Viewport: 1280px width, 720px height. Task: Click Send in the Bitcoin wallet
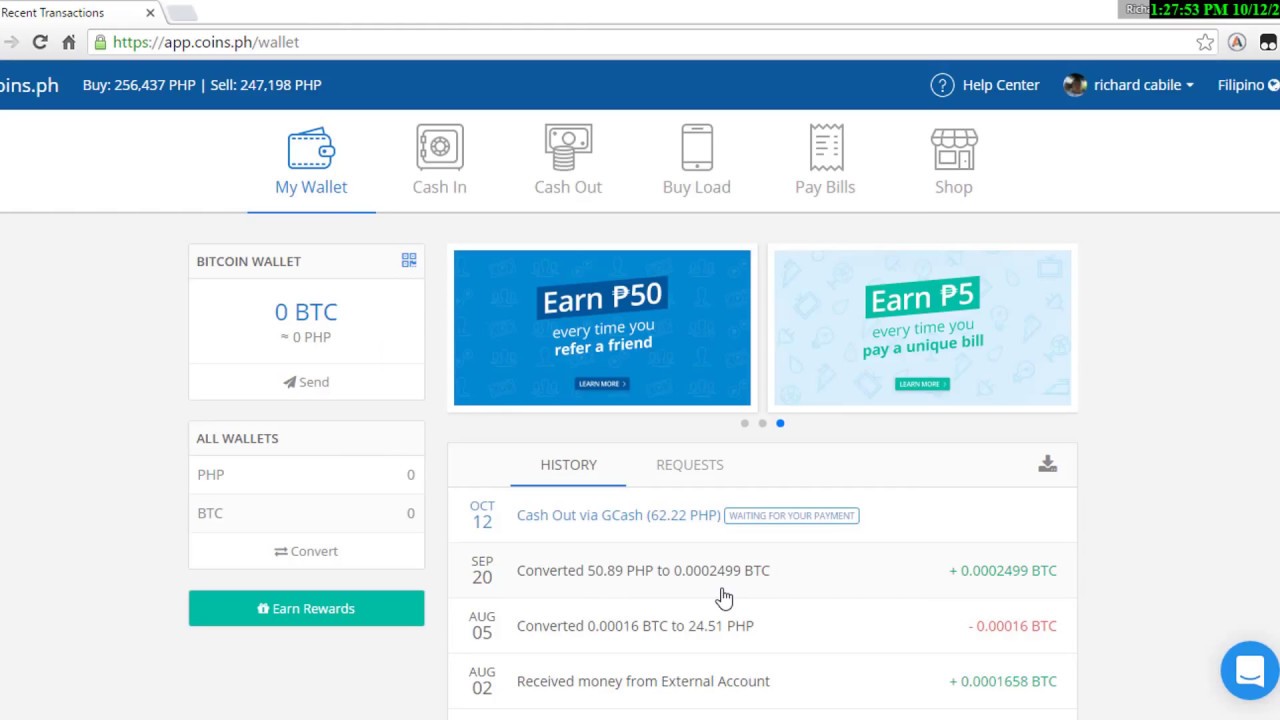306,382
